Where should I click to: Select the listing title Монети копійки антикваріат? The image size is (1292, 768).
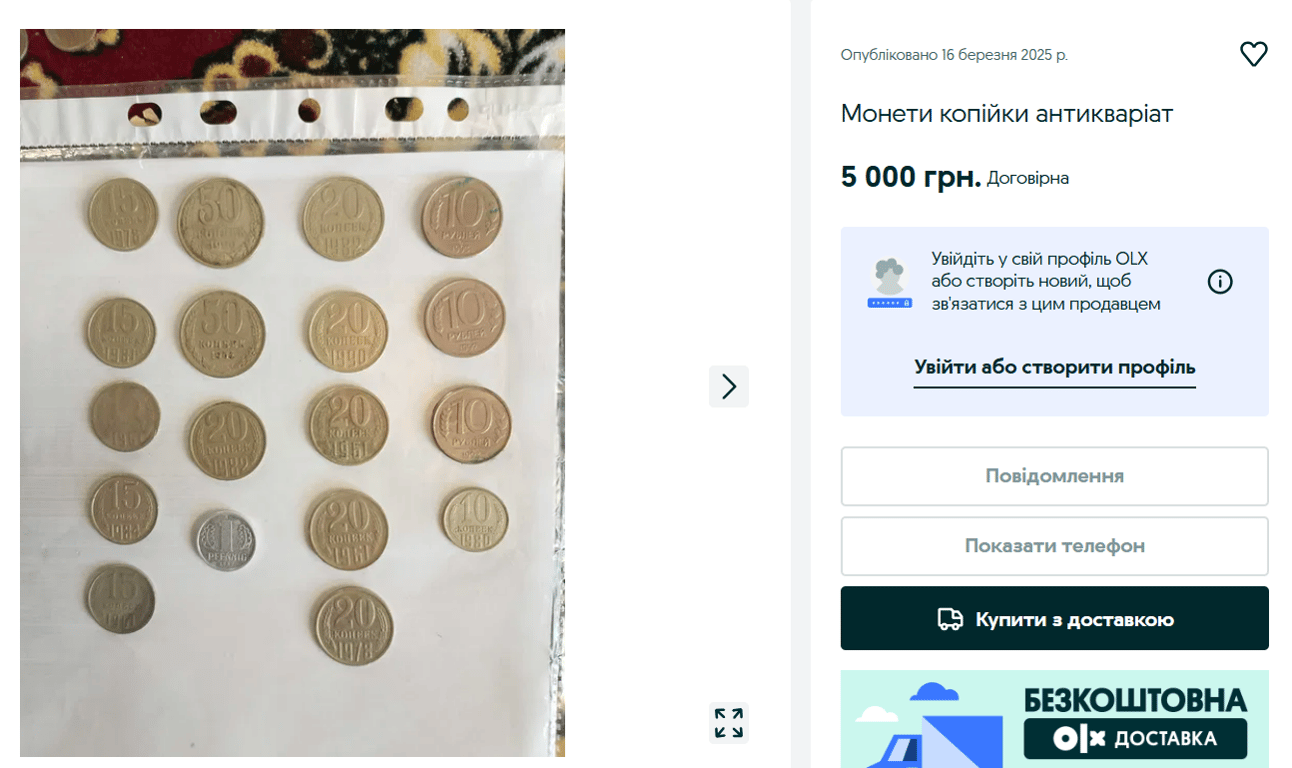tap(1006, 113)
